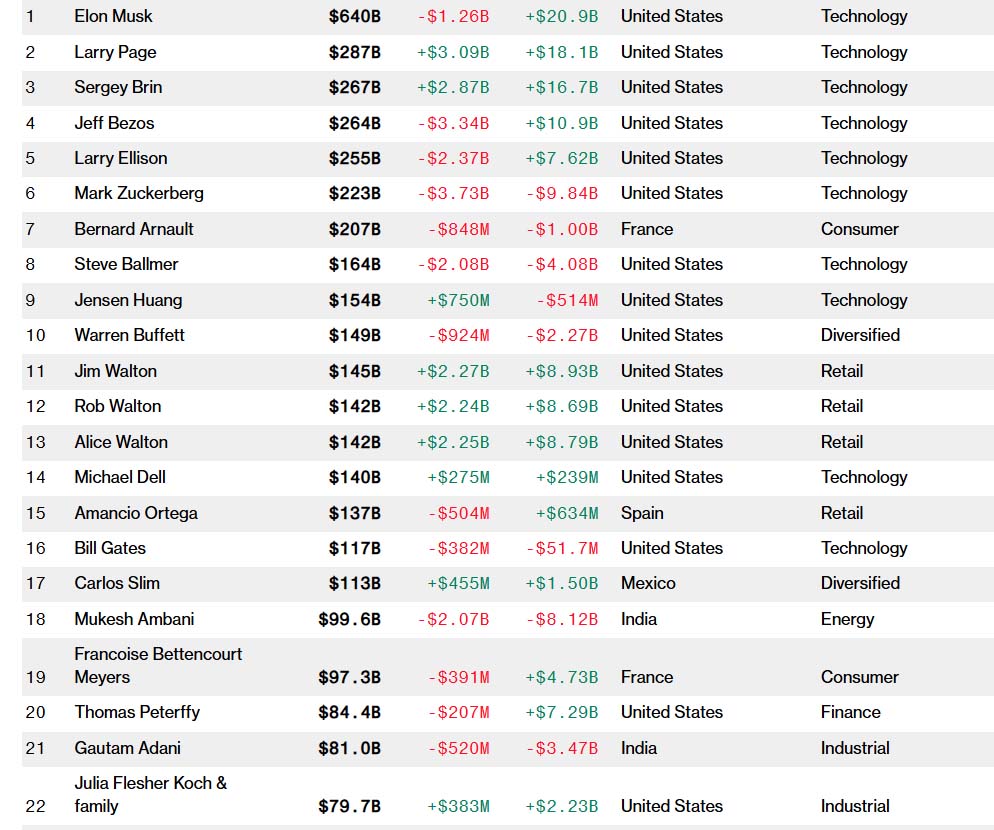The image size is (994, 830).
Task: Open Jensen Huang's profile
Action: [128, 300]
